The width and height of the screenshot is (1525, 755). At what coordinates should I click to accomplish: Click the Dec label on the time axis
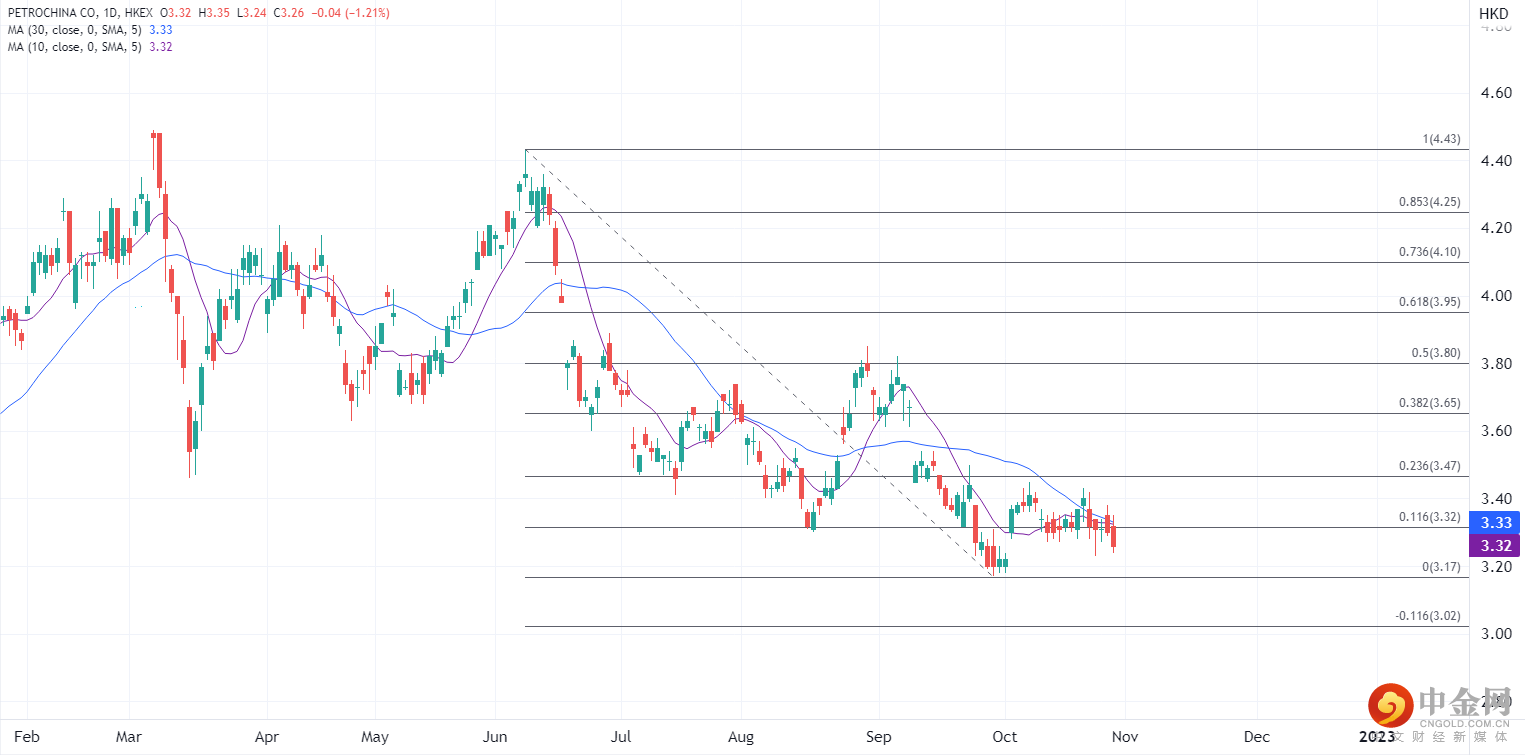pyautogui.click(x=1257, y=737)
